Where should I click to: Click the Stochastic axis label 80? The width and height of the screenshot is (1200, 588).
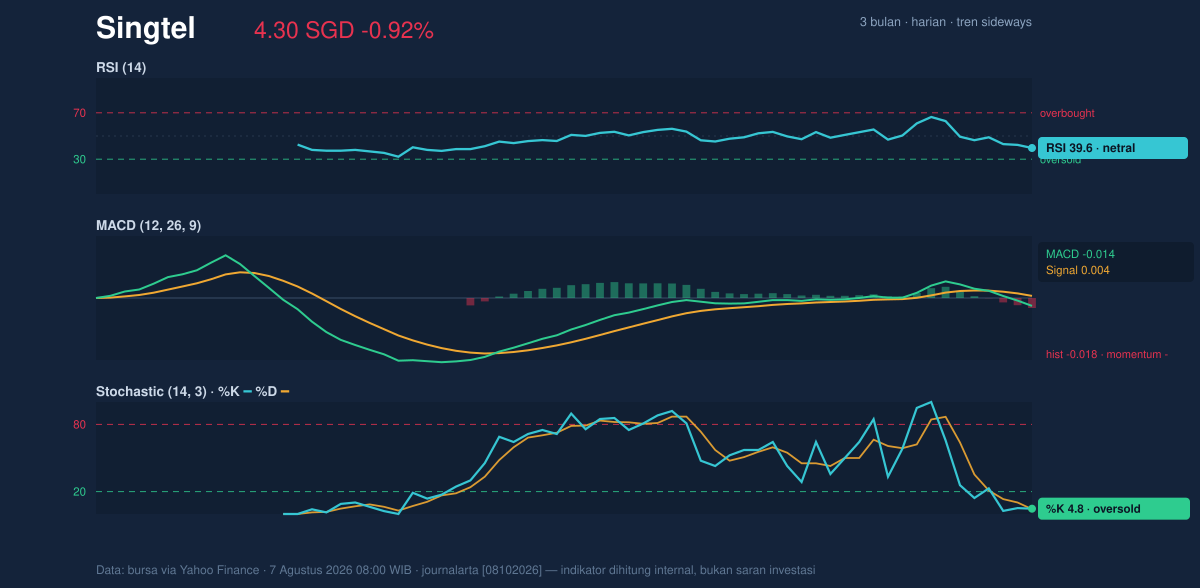(x=79, y=425)
